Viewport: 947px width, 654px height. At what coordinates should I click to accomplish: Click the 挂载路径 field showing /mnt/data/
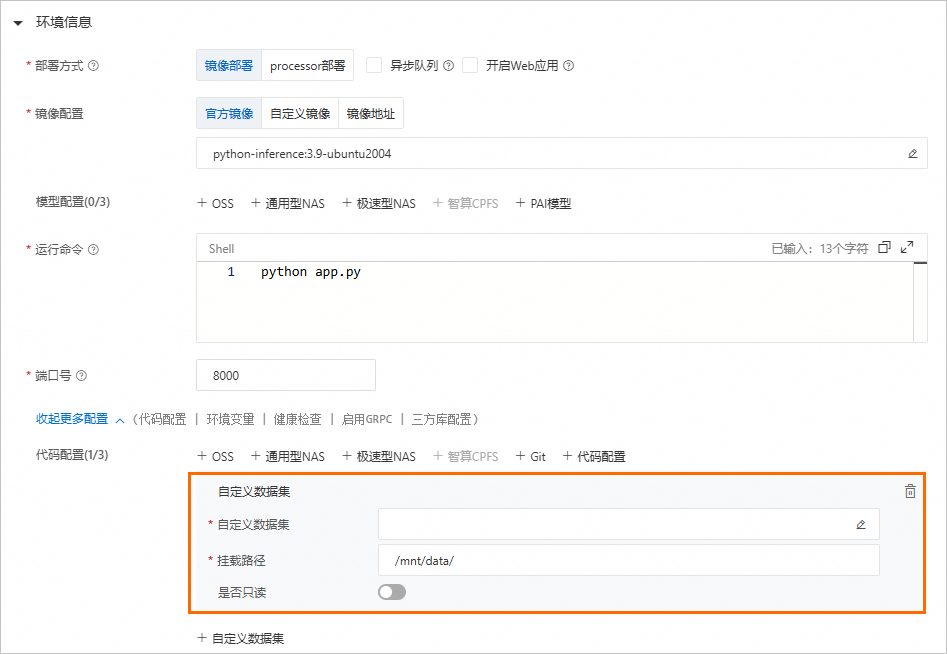[x=629, y=560]
